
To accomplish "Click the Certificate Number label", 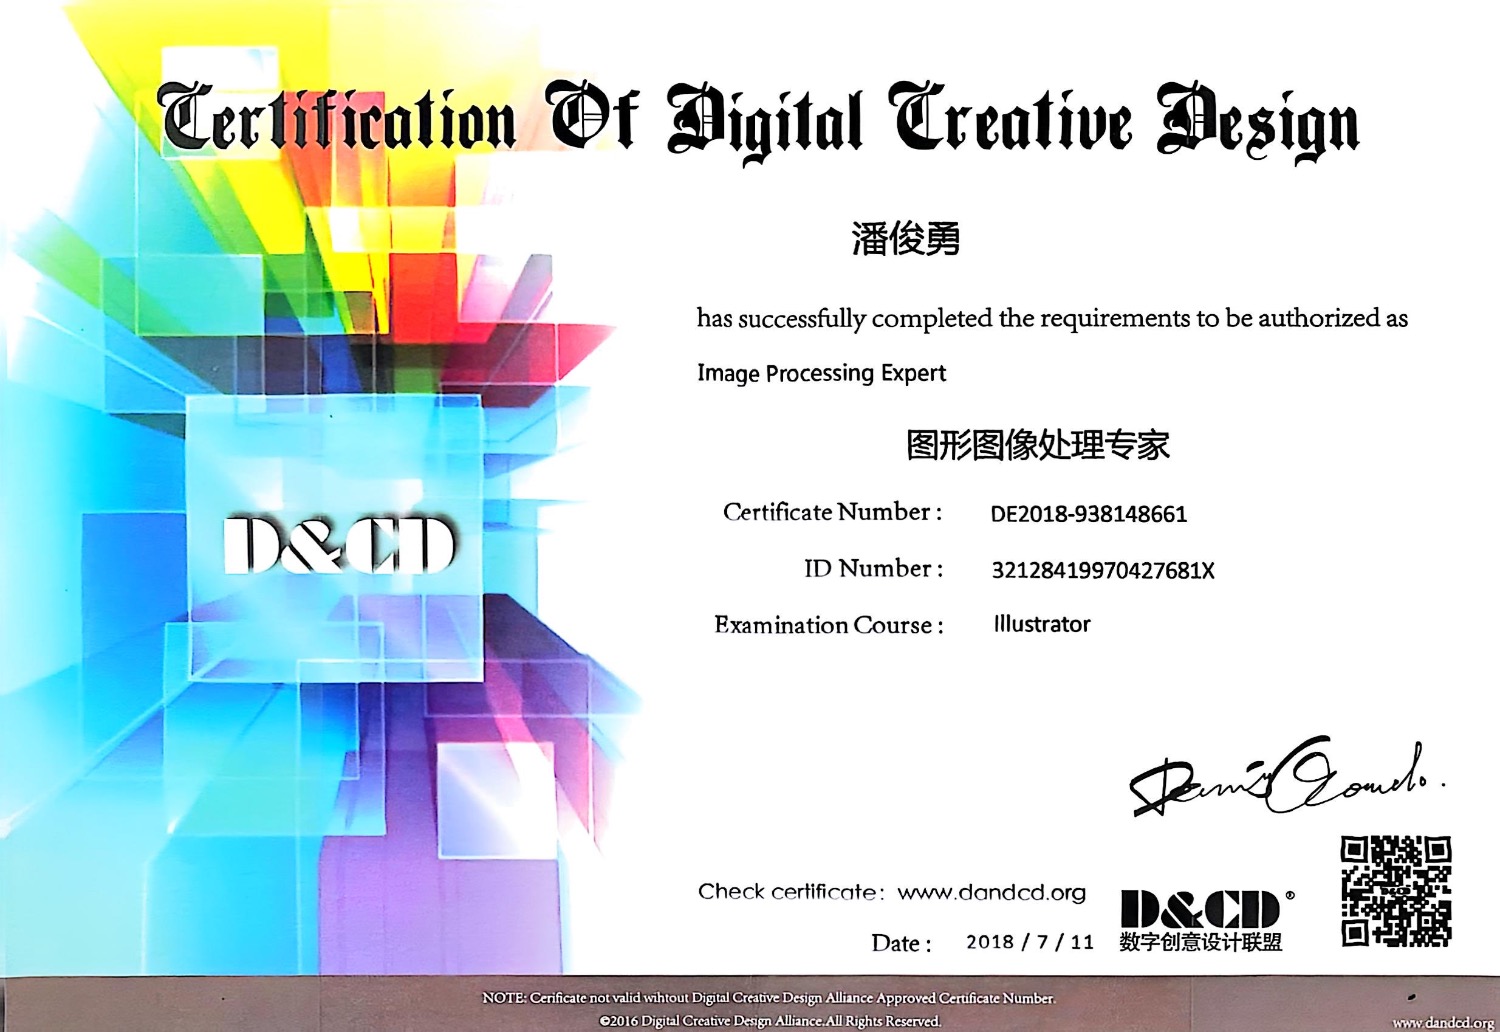I will pos(832,512).
